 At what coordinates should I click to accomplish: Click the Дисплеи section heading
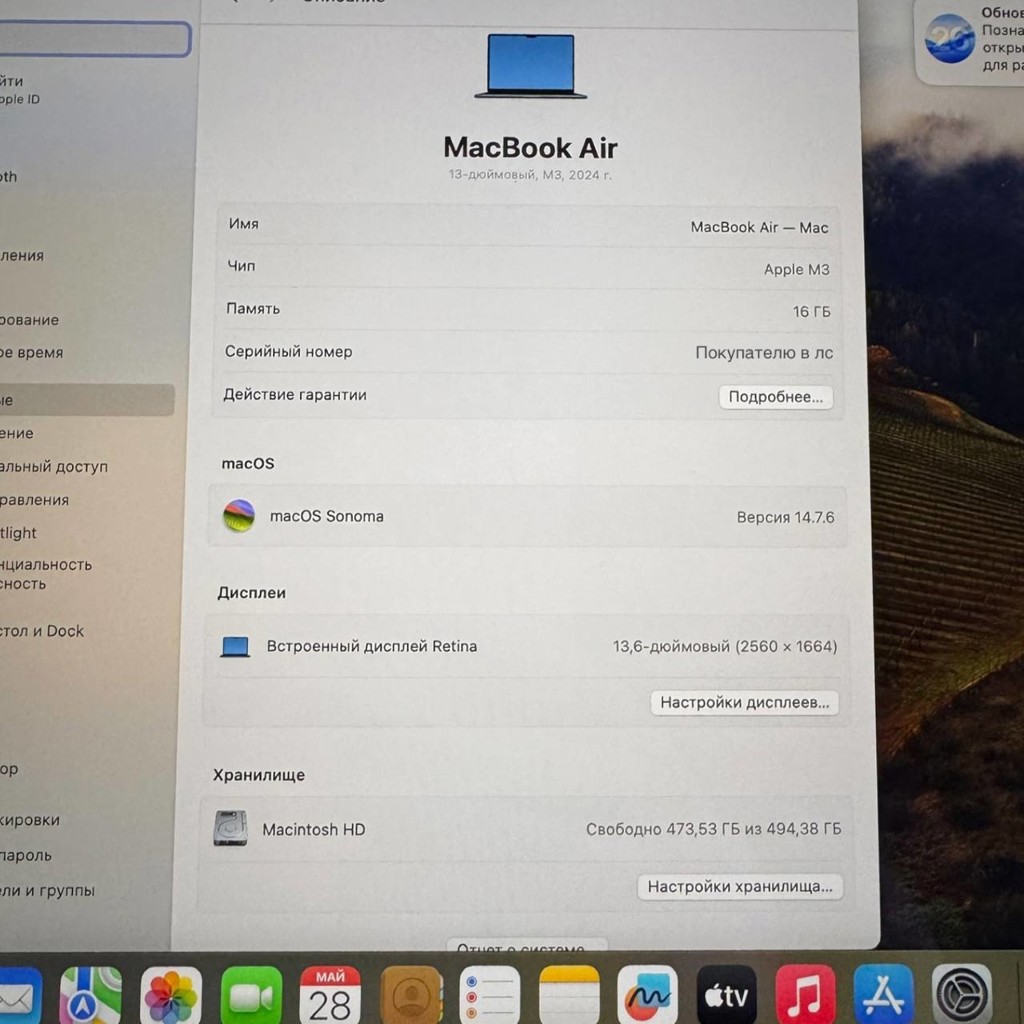[251, 592]
